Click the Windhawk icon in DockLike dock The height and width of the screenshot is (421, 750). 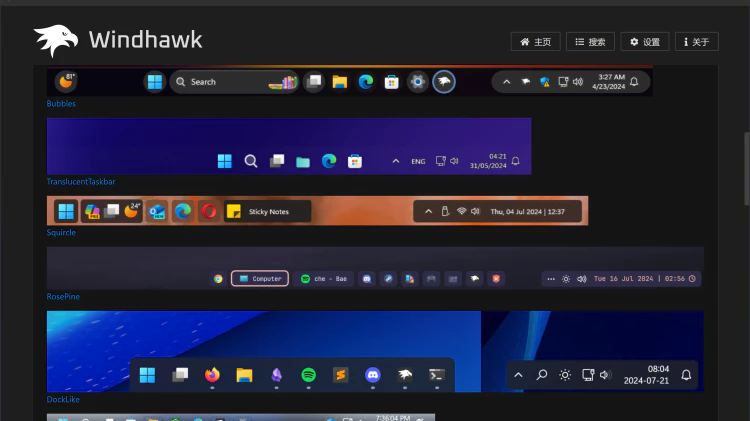coord(405,375)
